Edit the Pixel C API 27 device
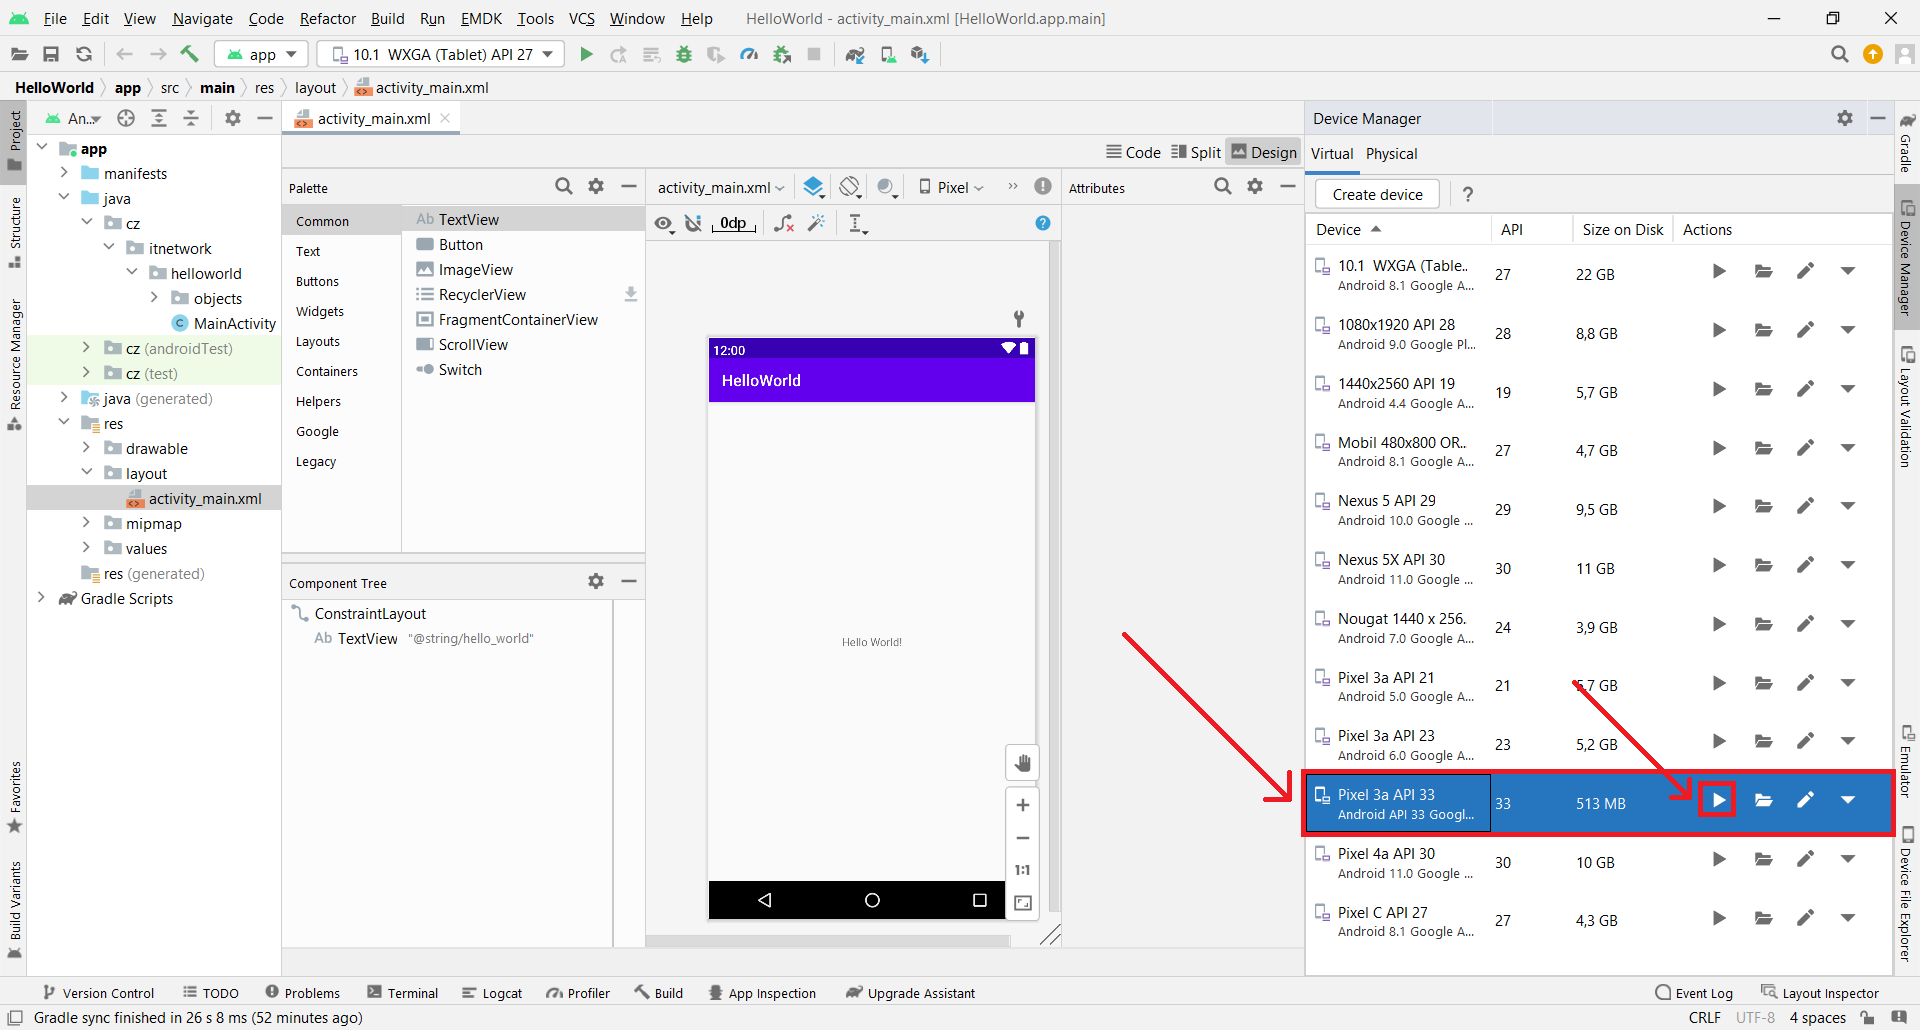Viewport: 1920px width, 1030px height. tap(1805, 917)
